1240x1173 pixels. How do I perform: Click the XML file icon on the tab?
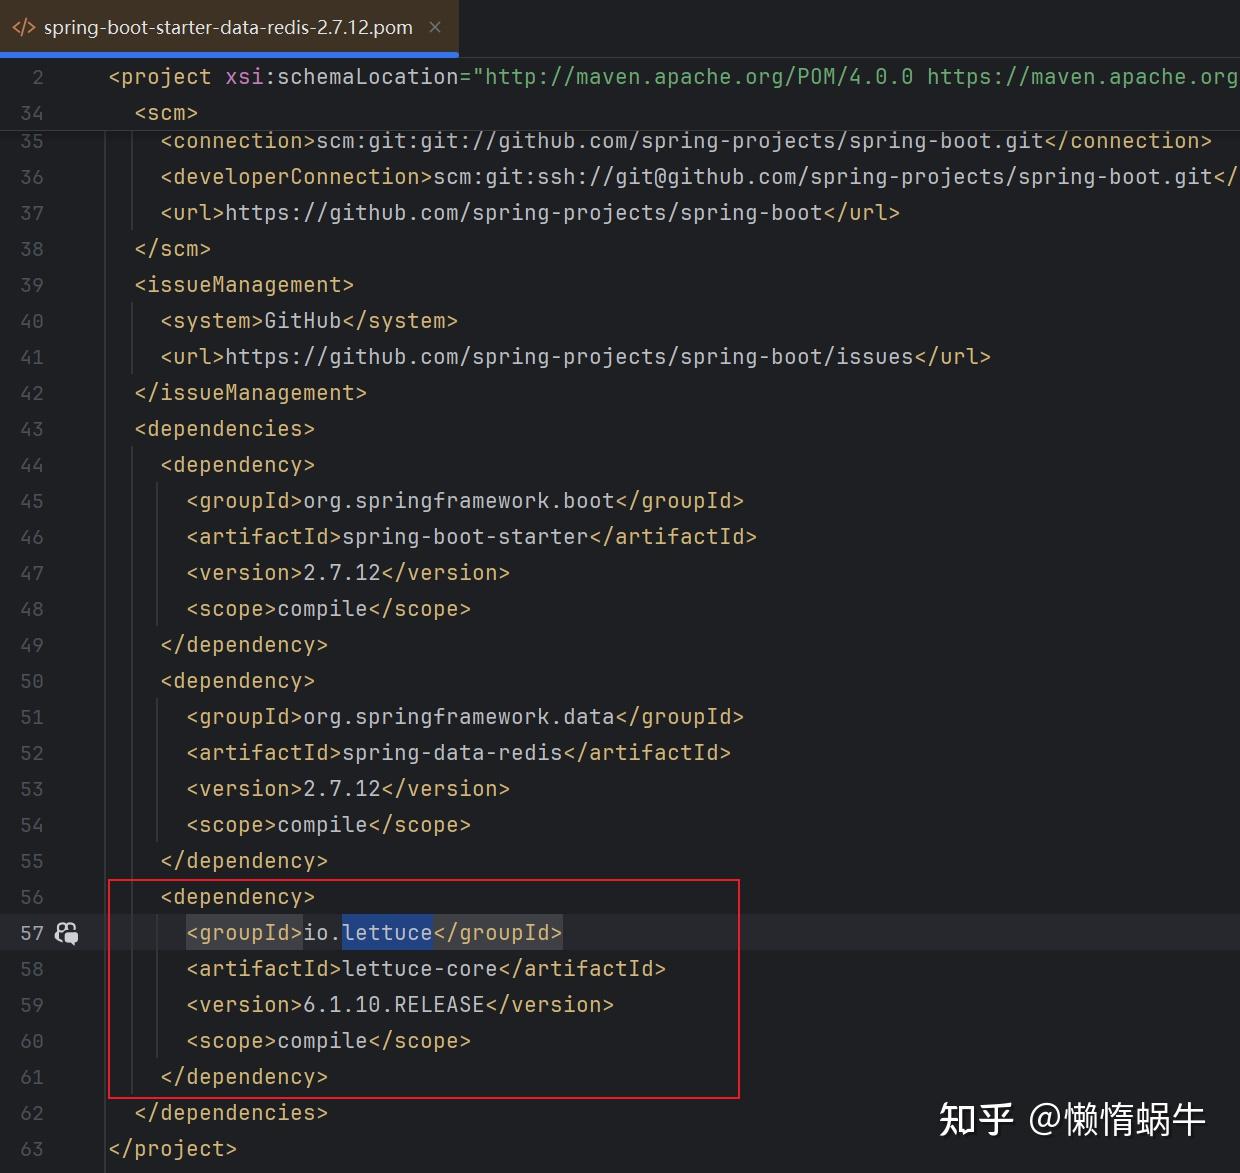pyautogui.click(x=23, y=27)
